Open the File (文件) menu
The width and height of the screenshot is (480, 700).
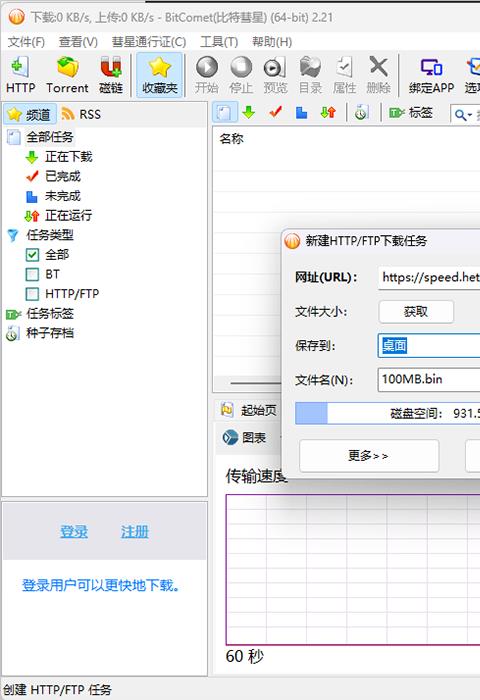(26, 42)
